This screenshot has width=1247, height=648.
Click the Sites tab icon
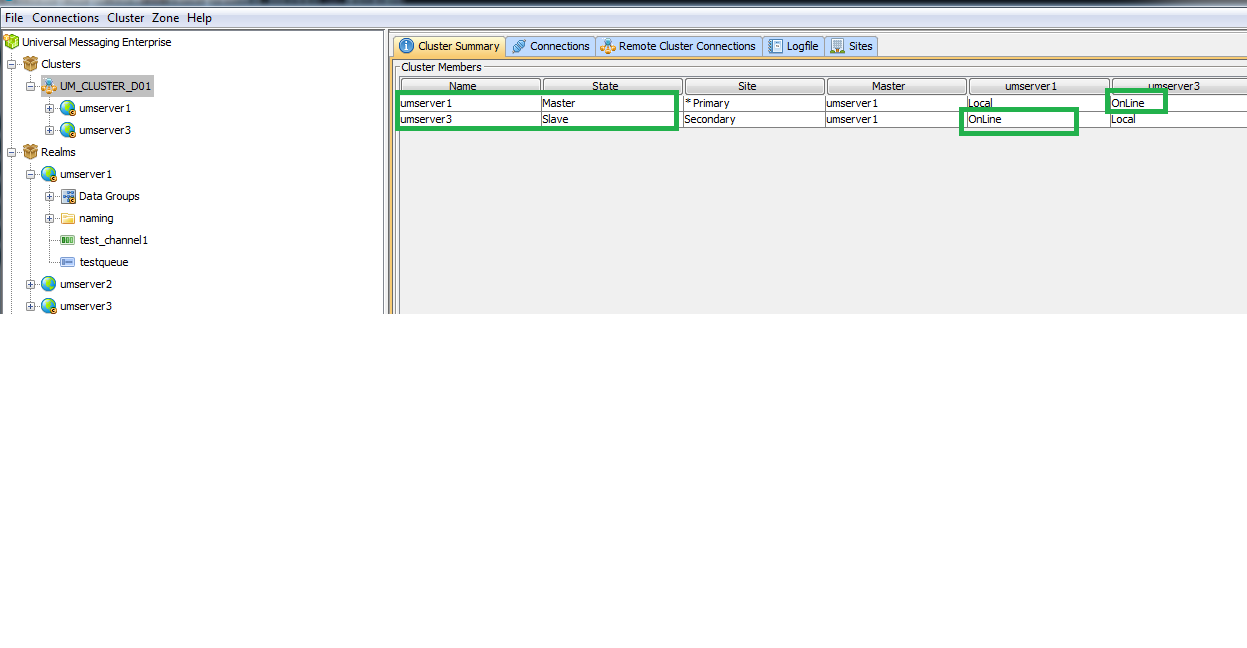click(x=837, y=46)
